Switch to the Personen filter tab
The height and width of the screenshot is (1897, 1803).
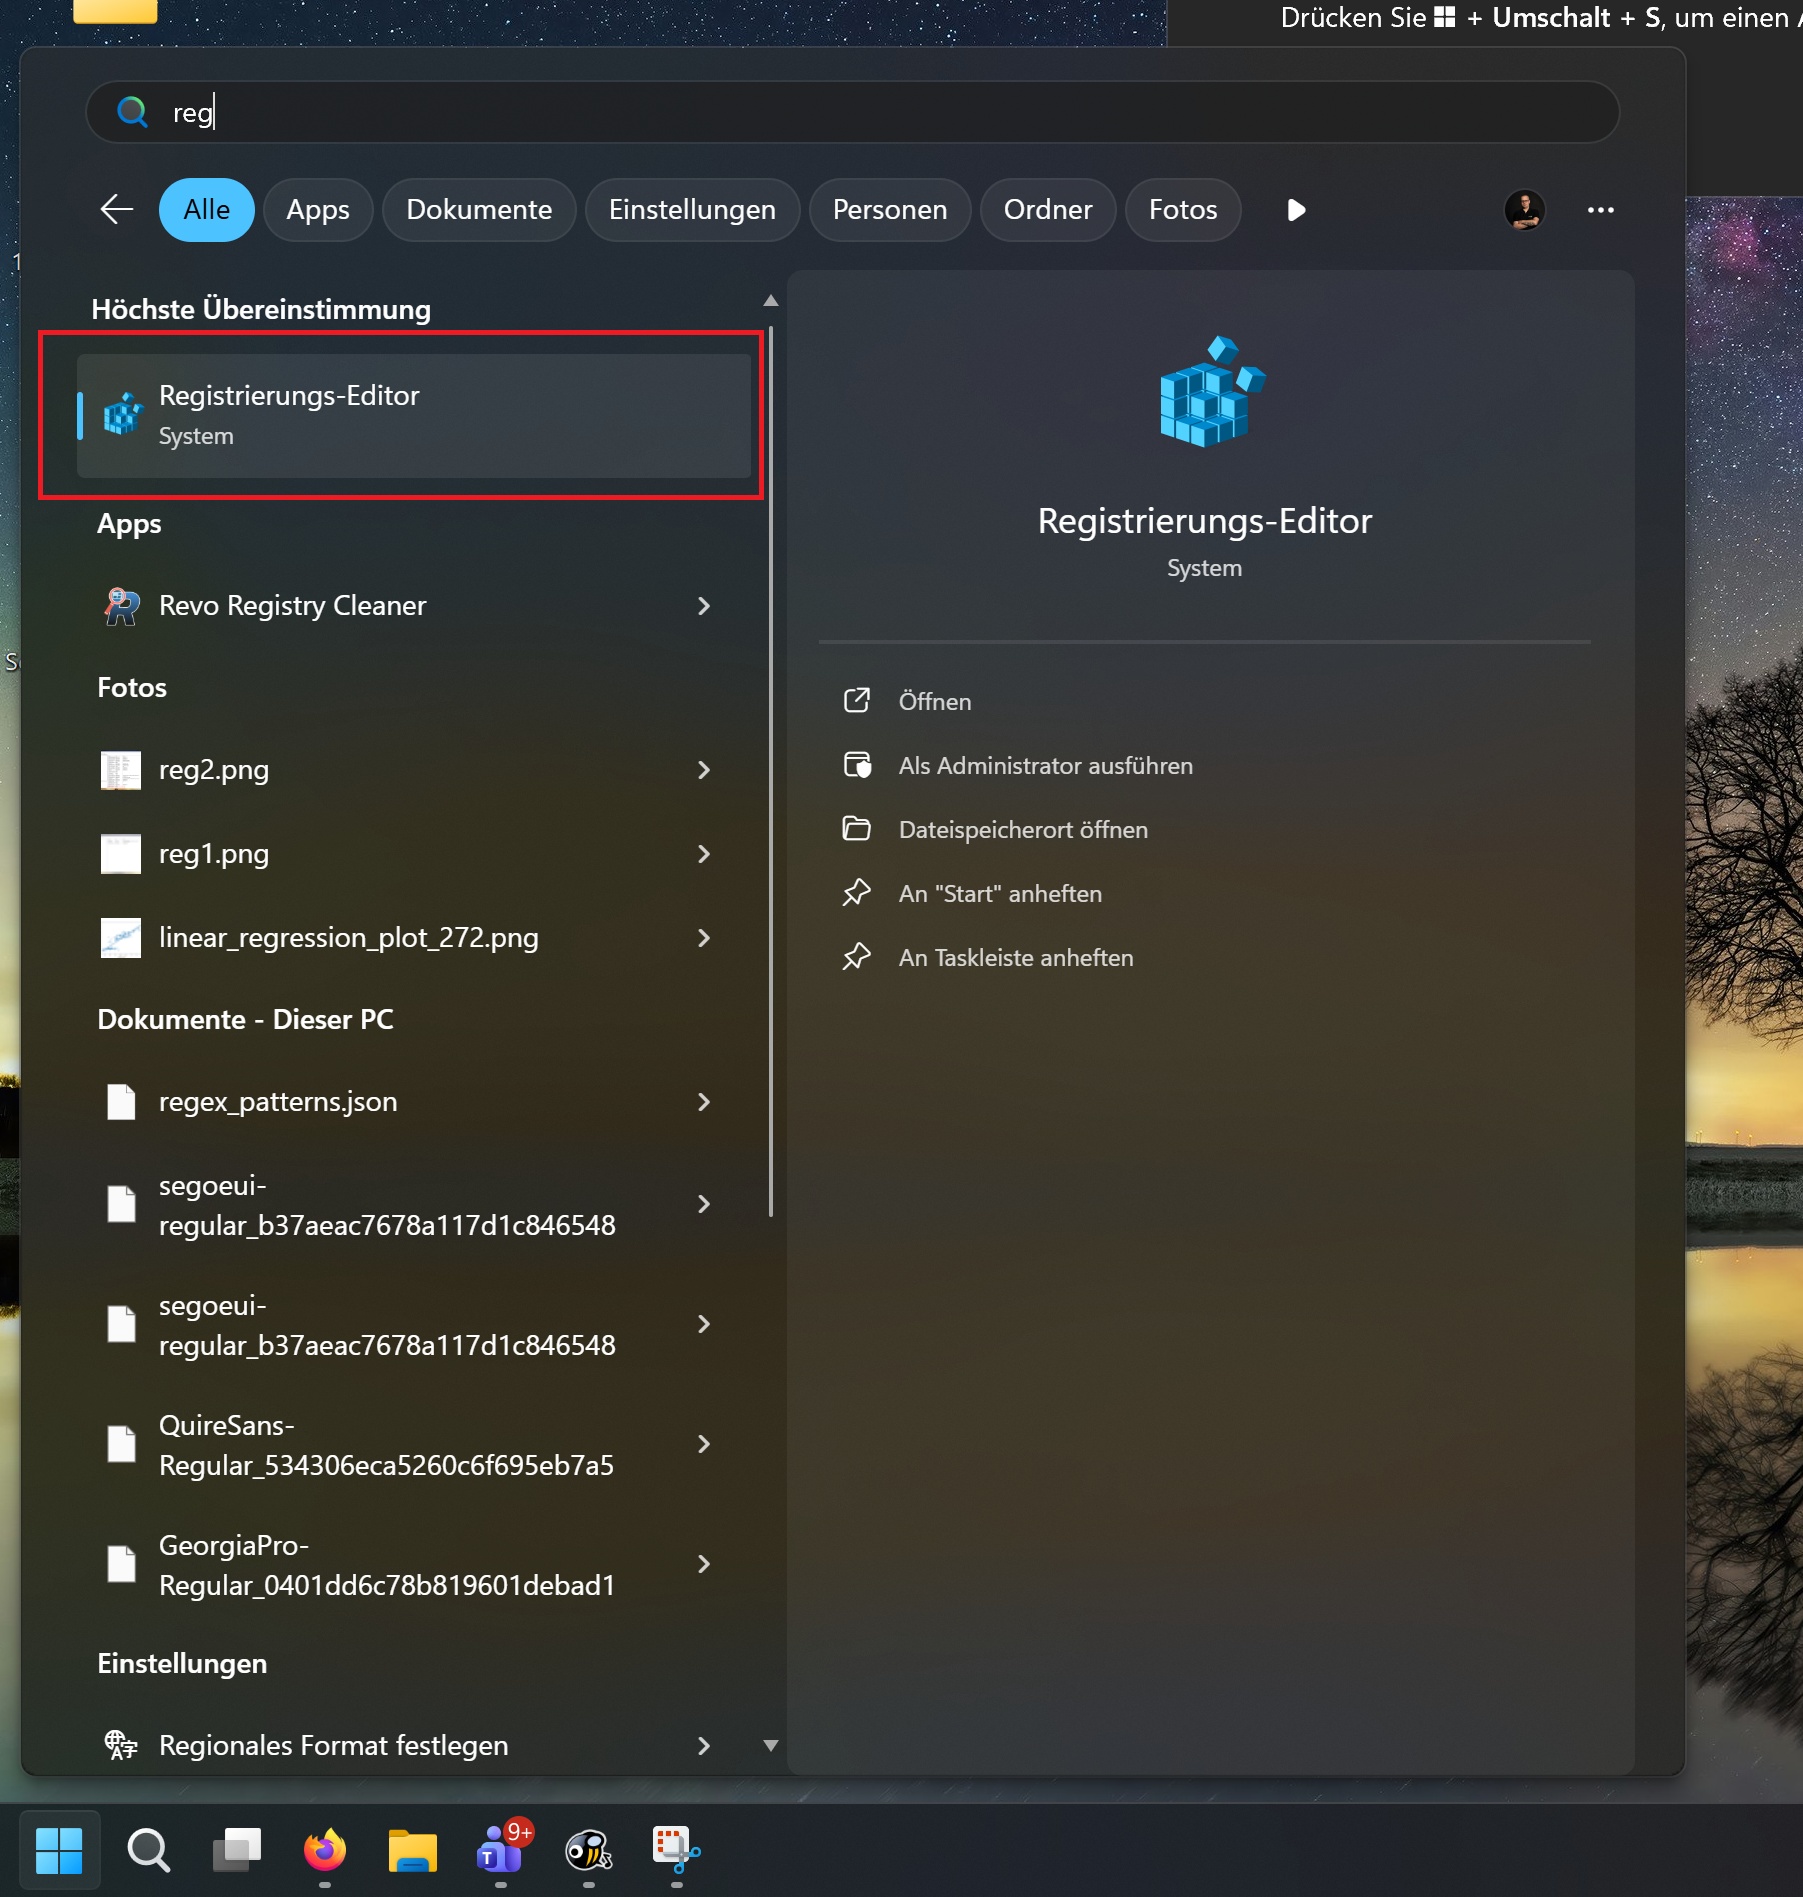[x=890, y=210]
